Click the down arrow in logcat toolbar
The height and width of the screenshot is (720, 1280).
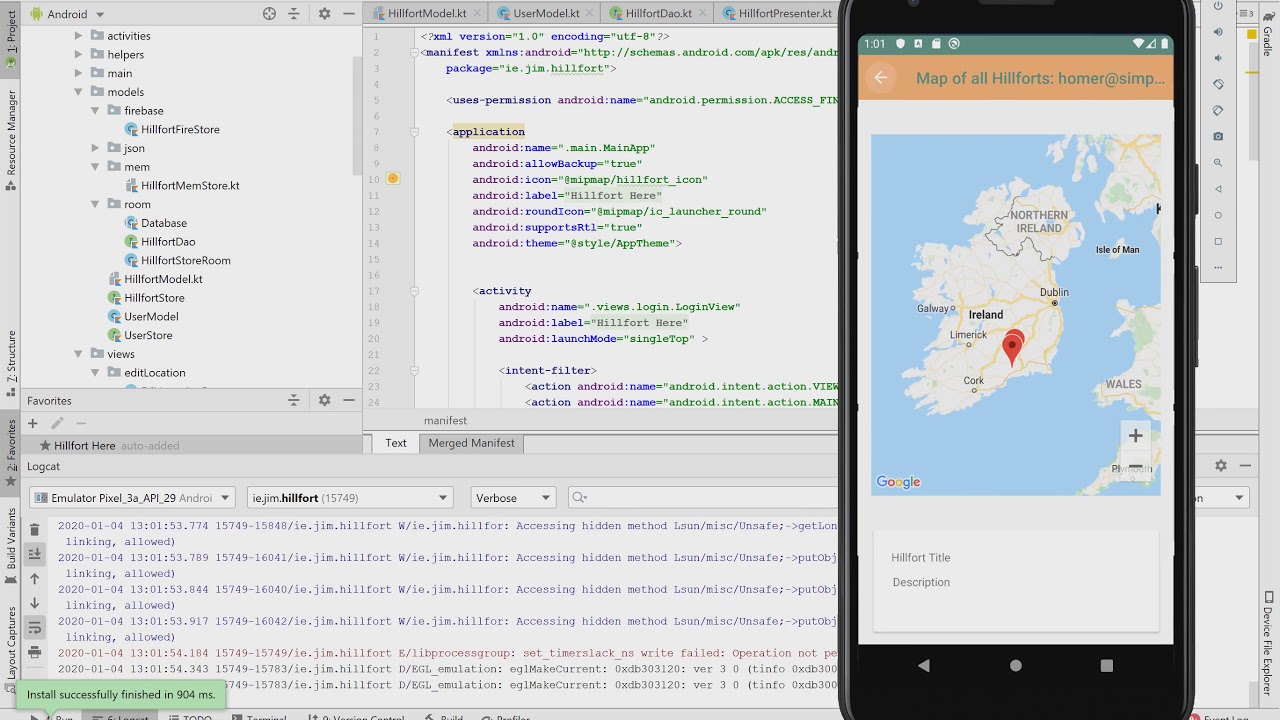(34, 603)
